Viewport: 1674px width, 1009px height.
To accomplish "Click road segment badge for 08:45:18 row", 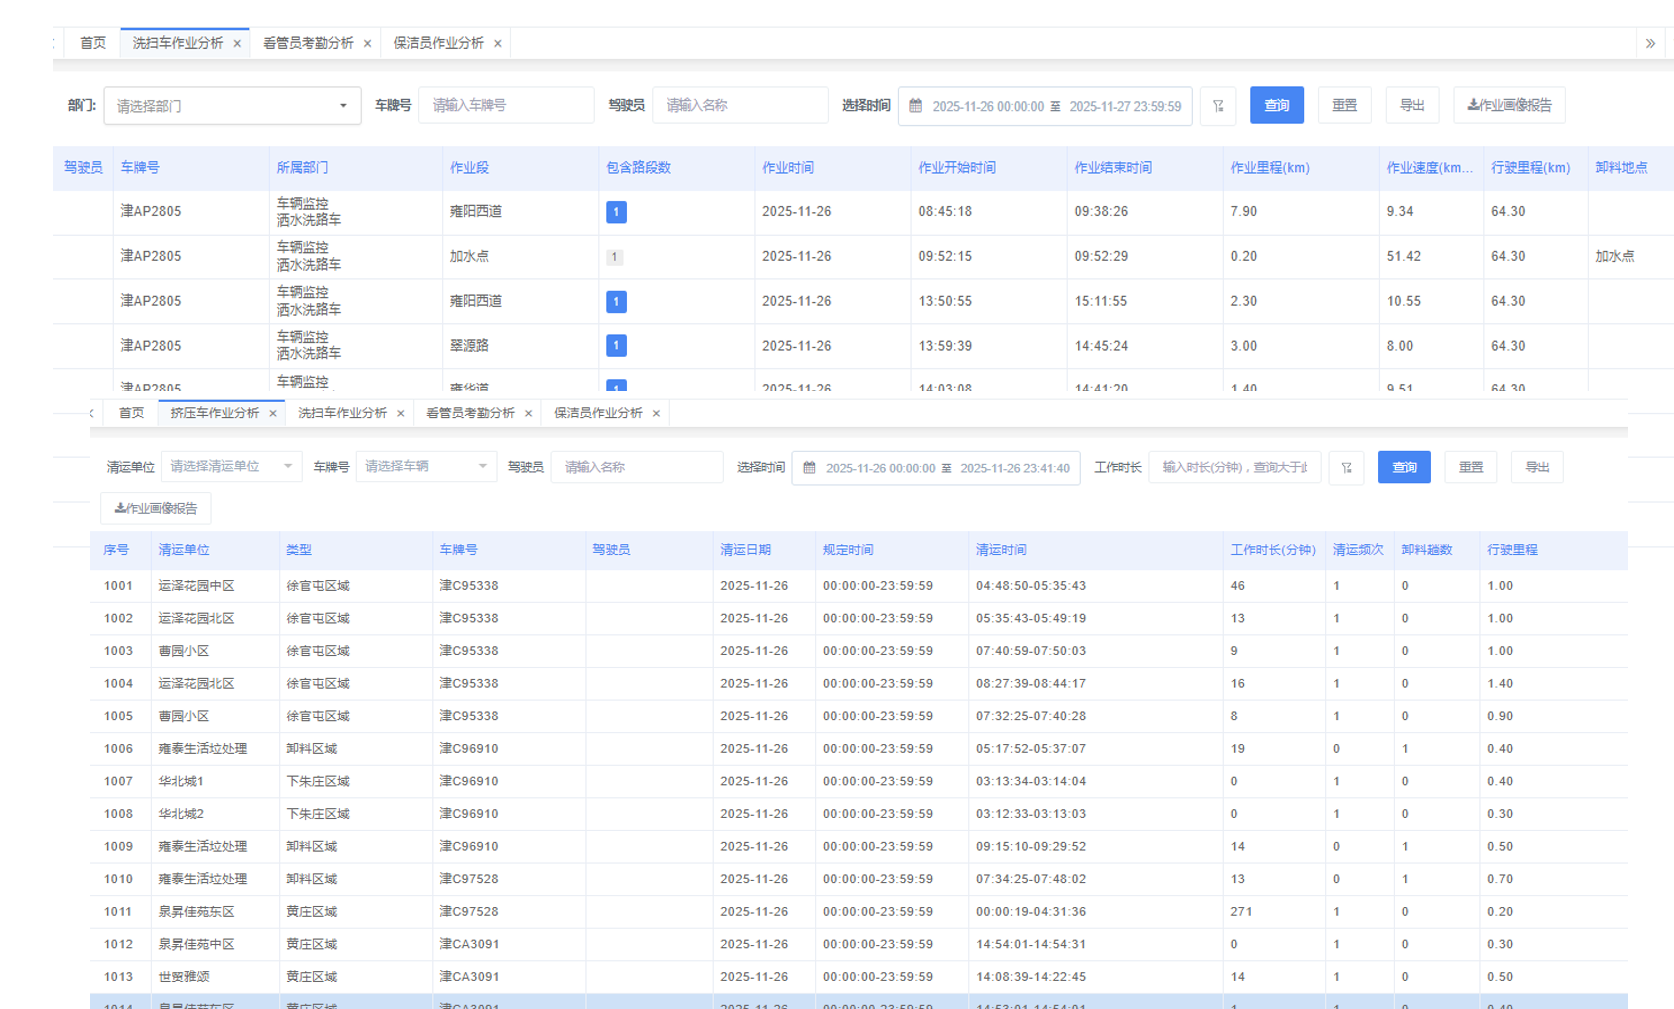I will 616,212.
